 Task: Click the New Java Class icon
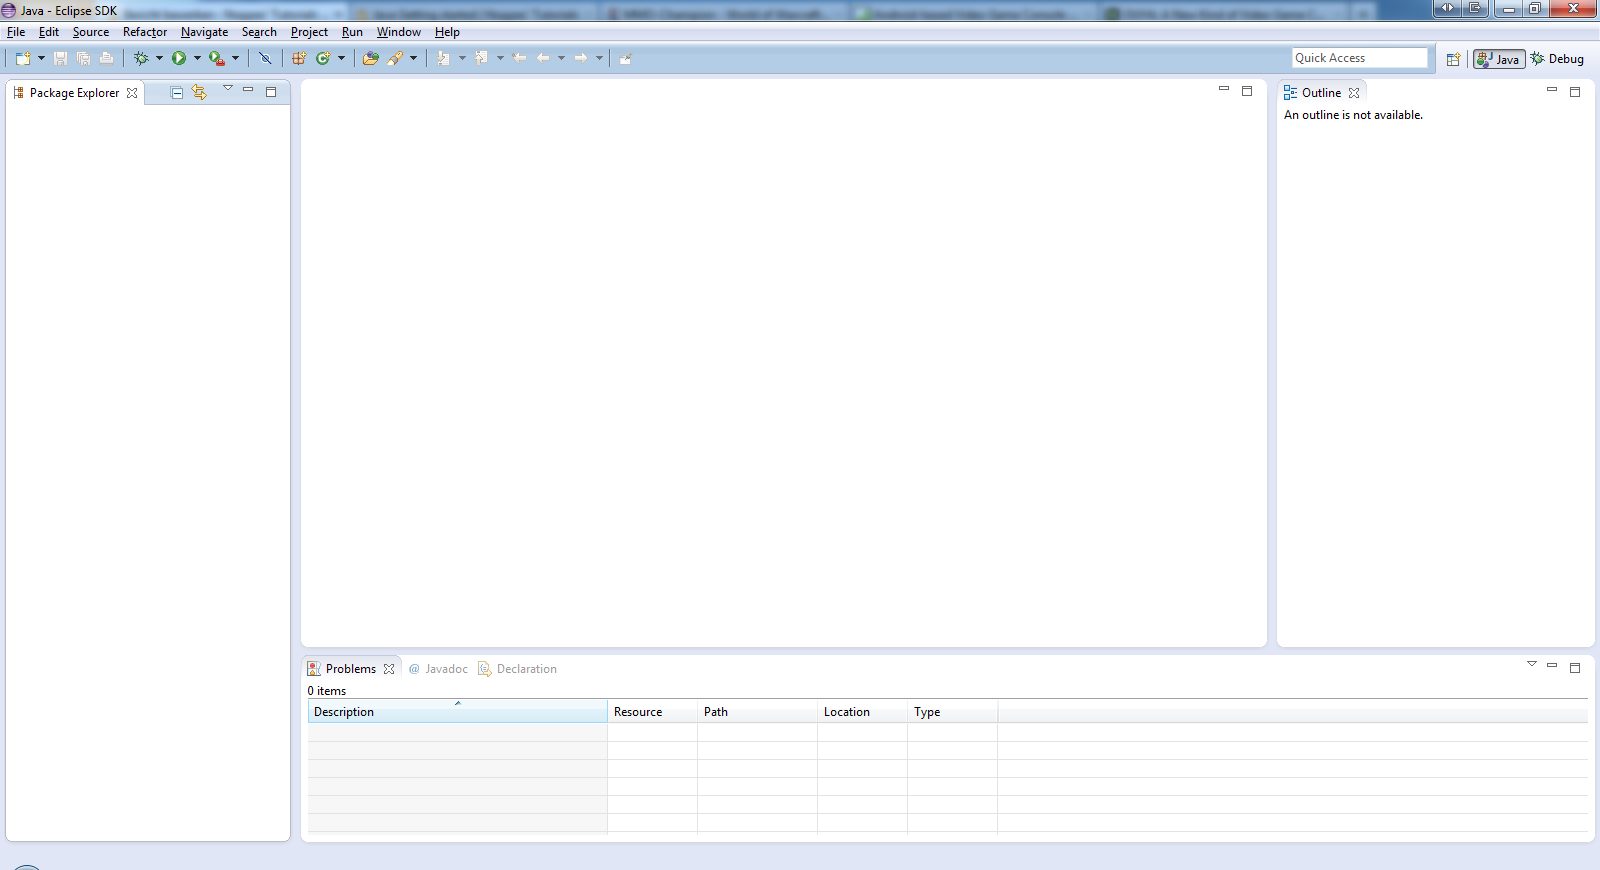323,58
